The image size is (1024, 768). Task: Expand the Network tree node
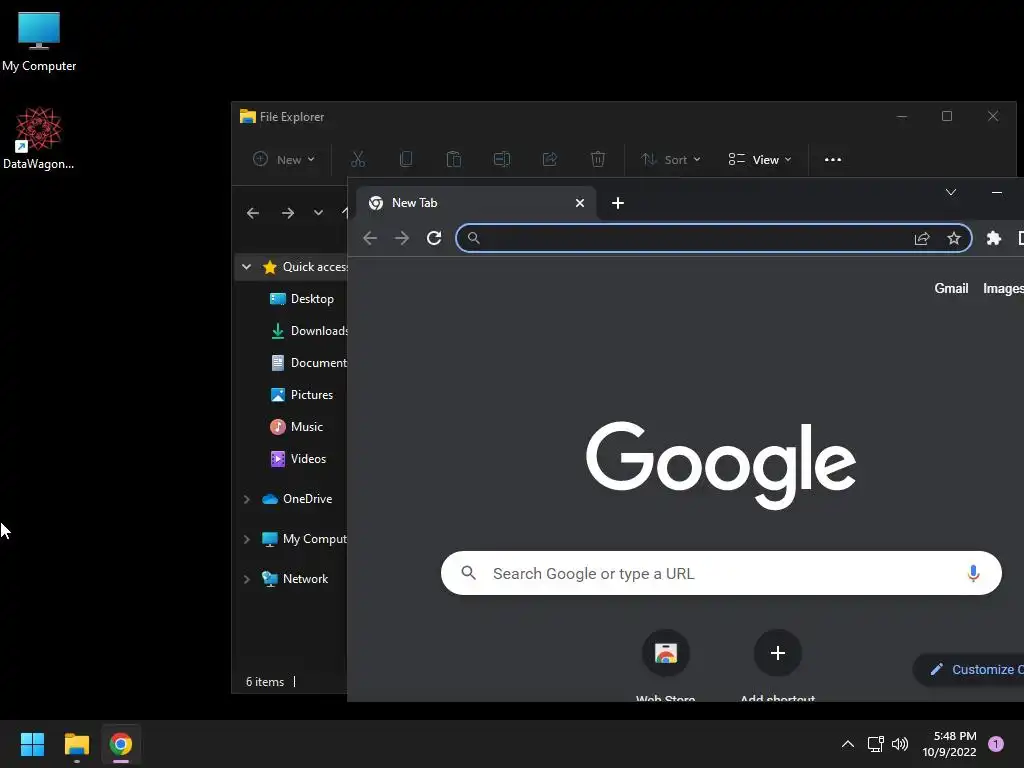tap(246, 579)
